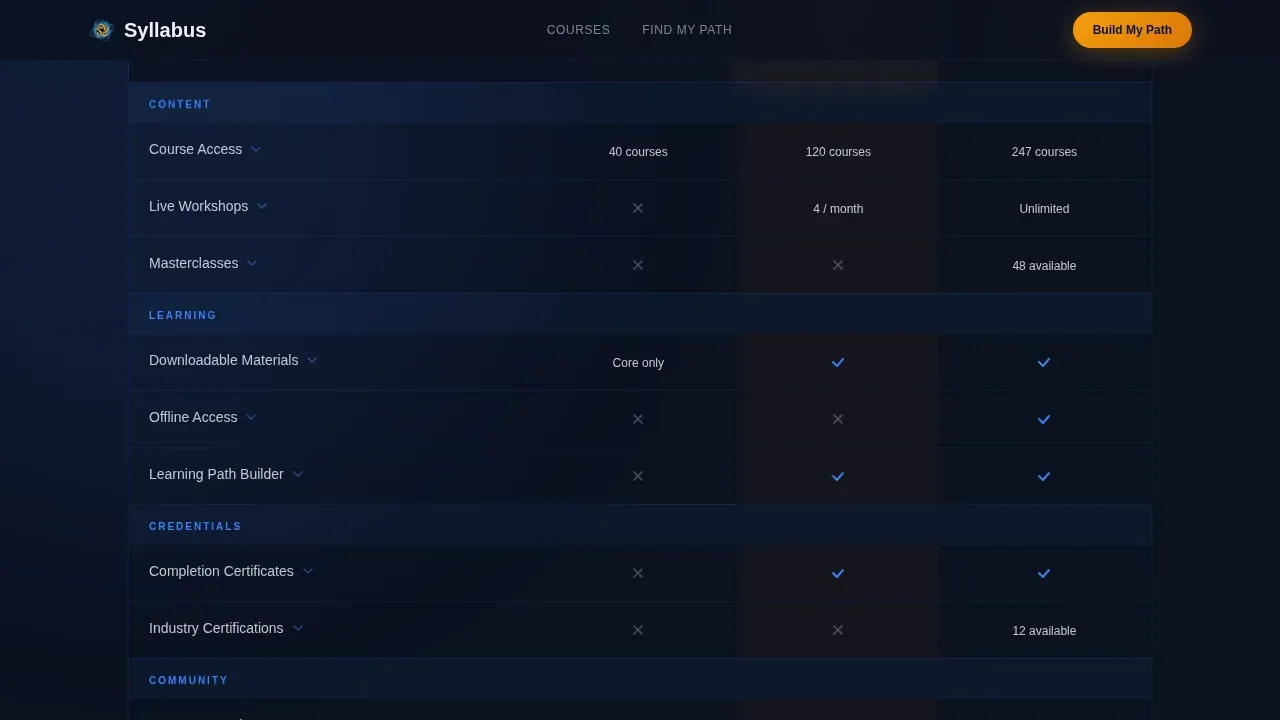Screen dimensions: 1280x720
Task: Click checkmark for Offline Access last column
Action: click(x=1044, y=419)
